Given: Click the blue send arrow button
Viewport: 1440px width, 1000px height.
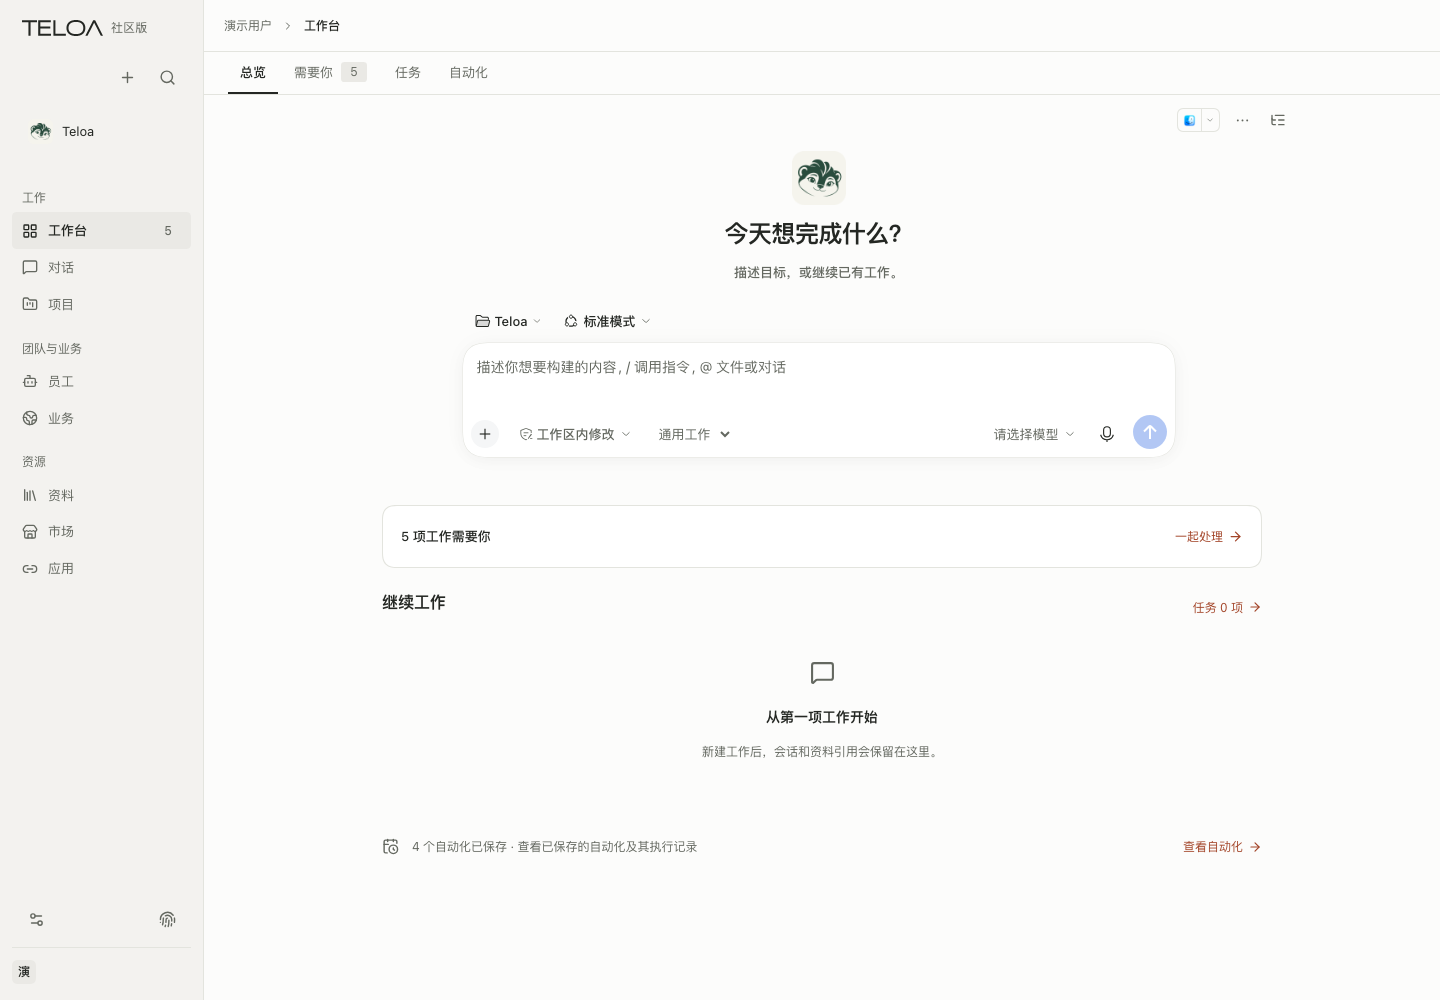Looking at the screenshot, I should 1150,432.
